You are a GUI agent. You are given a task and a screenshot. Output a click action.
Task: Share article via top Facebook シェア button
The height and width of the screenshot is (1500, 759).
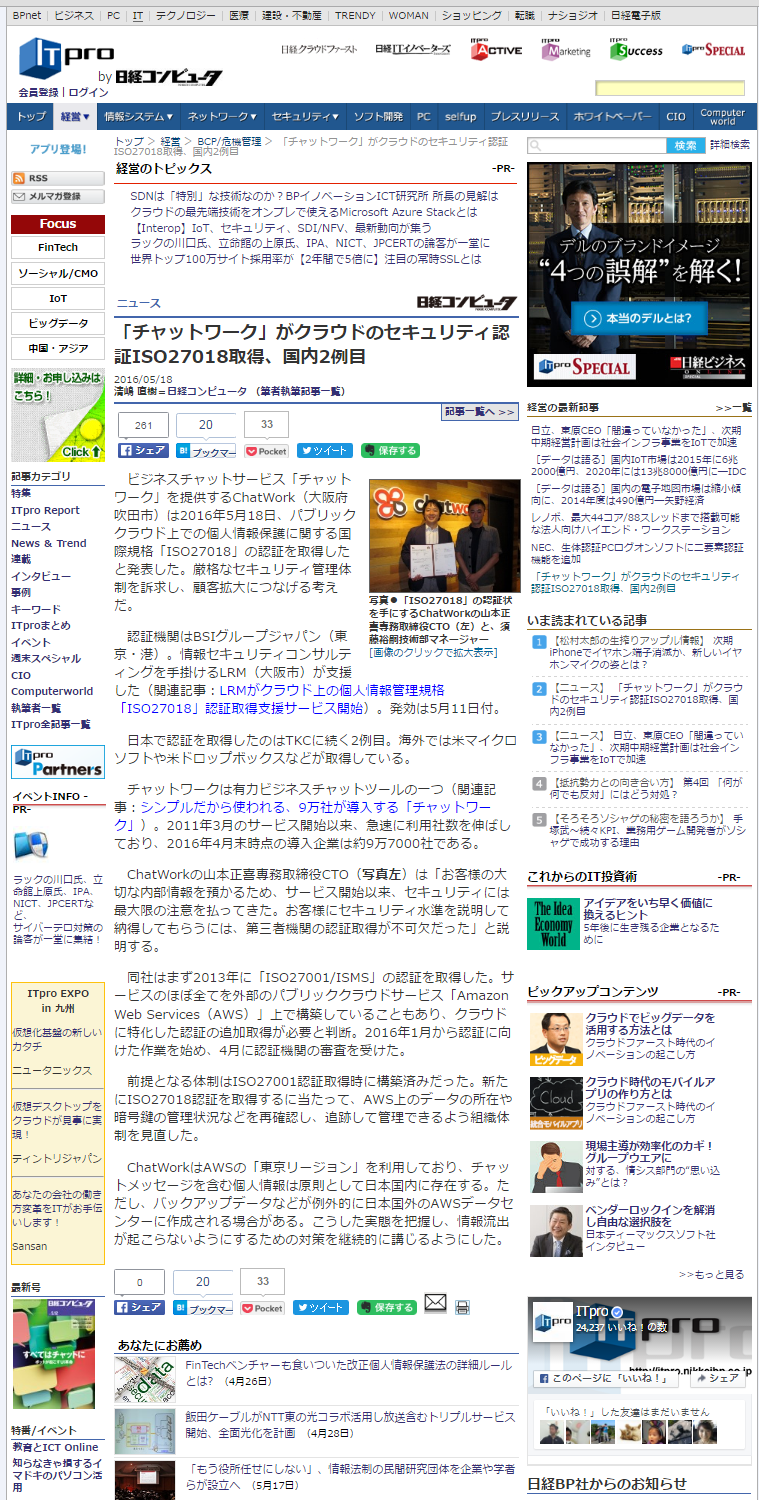point(142,451)
